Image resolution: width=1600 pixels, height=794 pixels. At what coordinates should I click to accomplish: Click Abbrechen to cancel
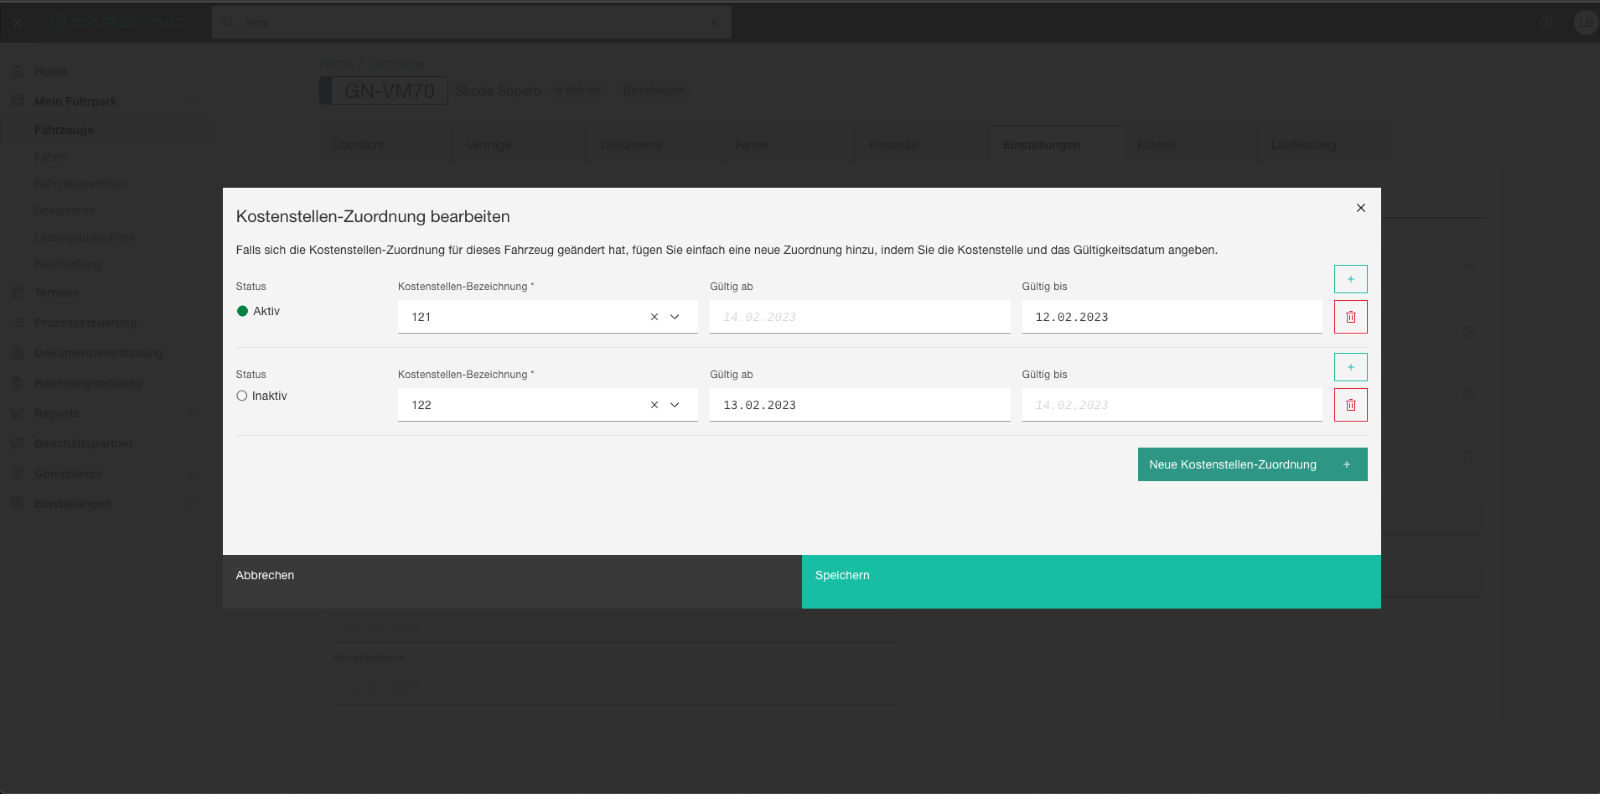(x=512, y=582)
